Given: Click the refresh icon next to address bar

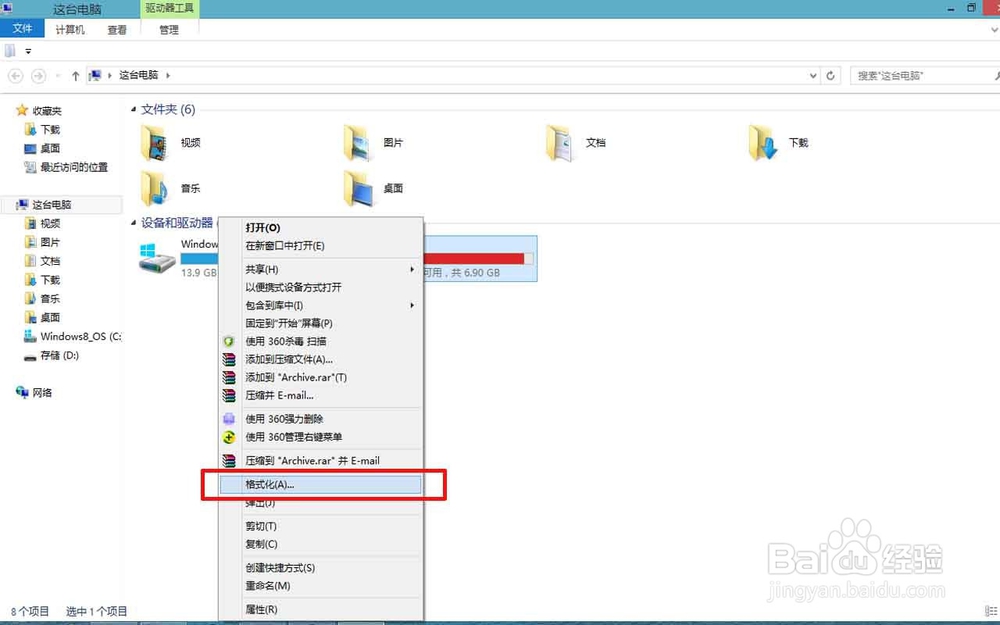Looking at the screenshot, I should pos(830,75).
